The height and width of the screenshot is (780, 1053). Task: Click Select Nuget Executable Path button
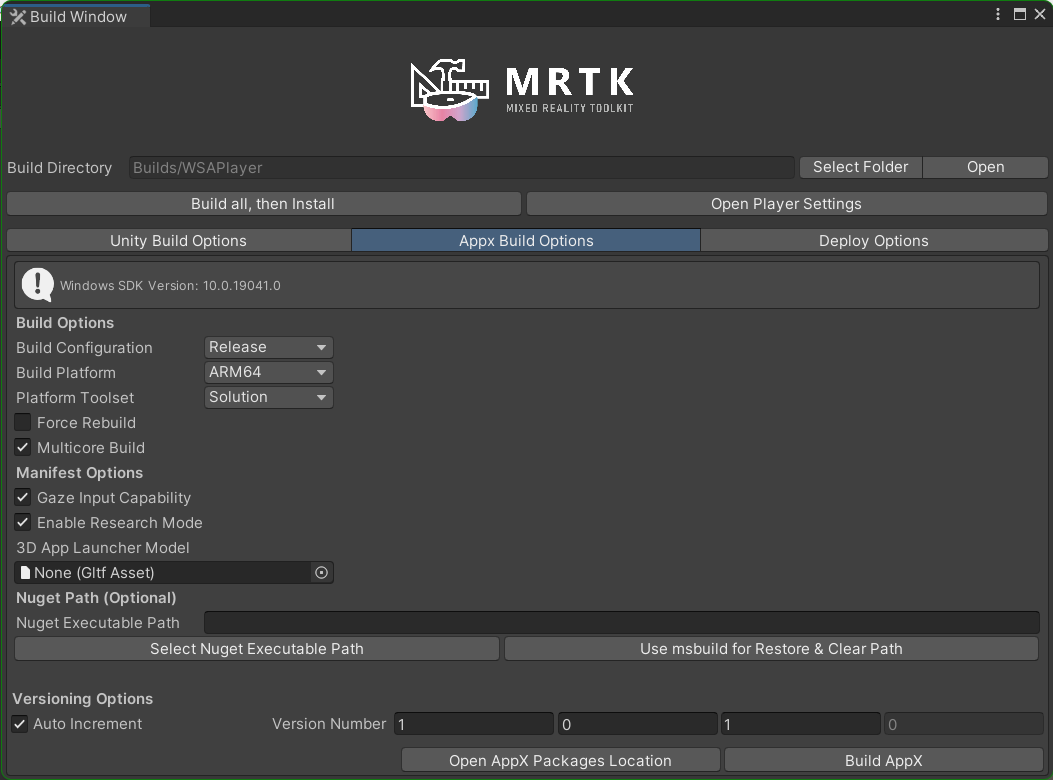(x=257, y=649)
